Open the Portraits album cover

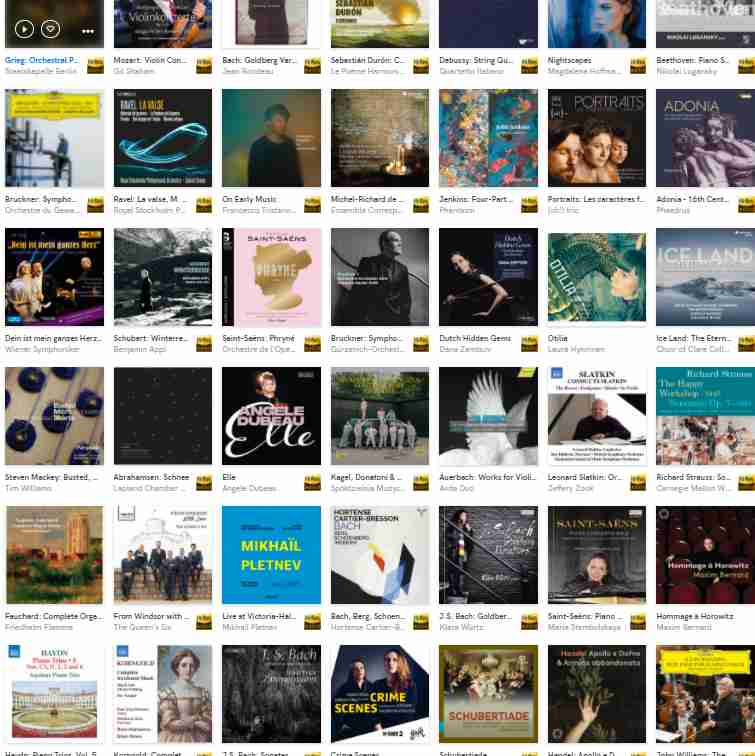point(597,138)
